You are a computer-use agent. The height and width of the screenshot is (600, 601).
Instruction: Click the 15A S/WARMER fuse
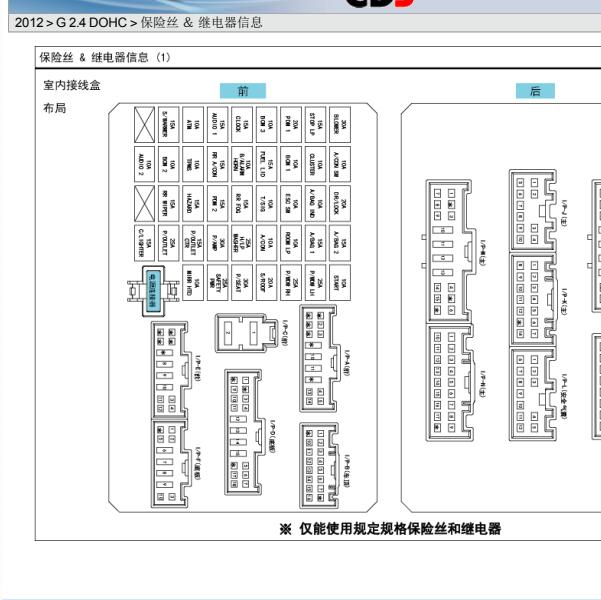(x=168, y=125)
